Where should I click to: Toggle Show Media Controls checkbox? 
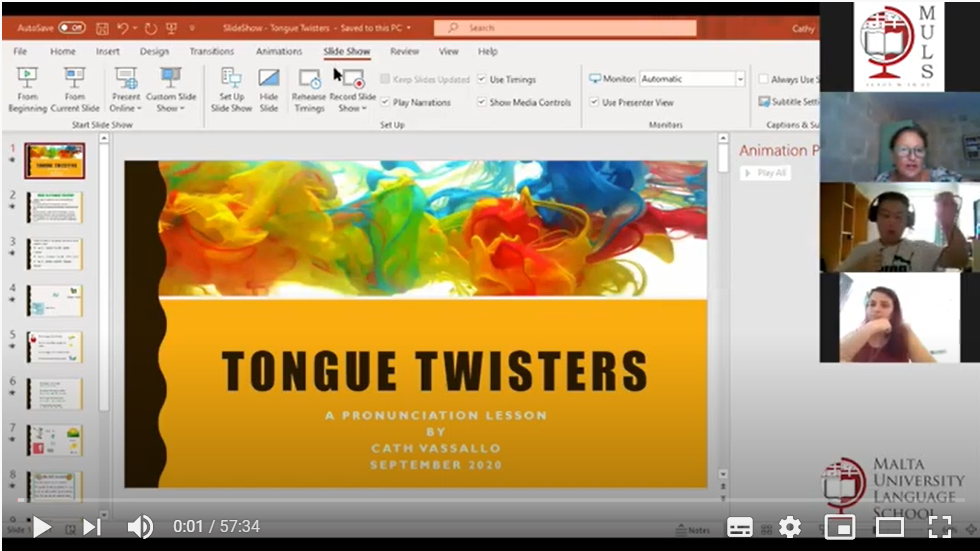[482, 102]
